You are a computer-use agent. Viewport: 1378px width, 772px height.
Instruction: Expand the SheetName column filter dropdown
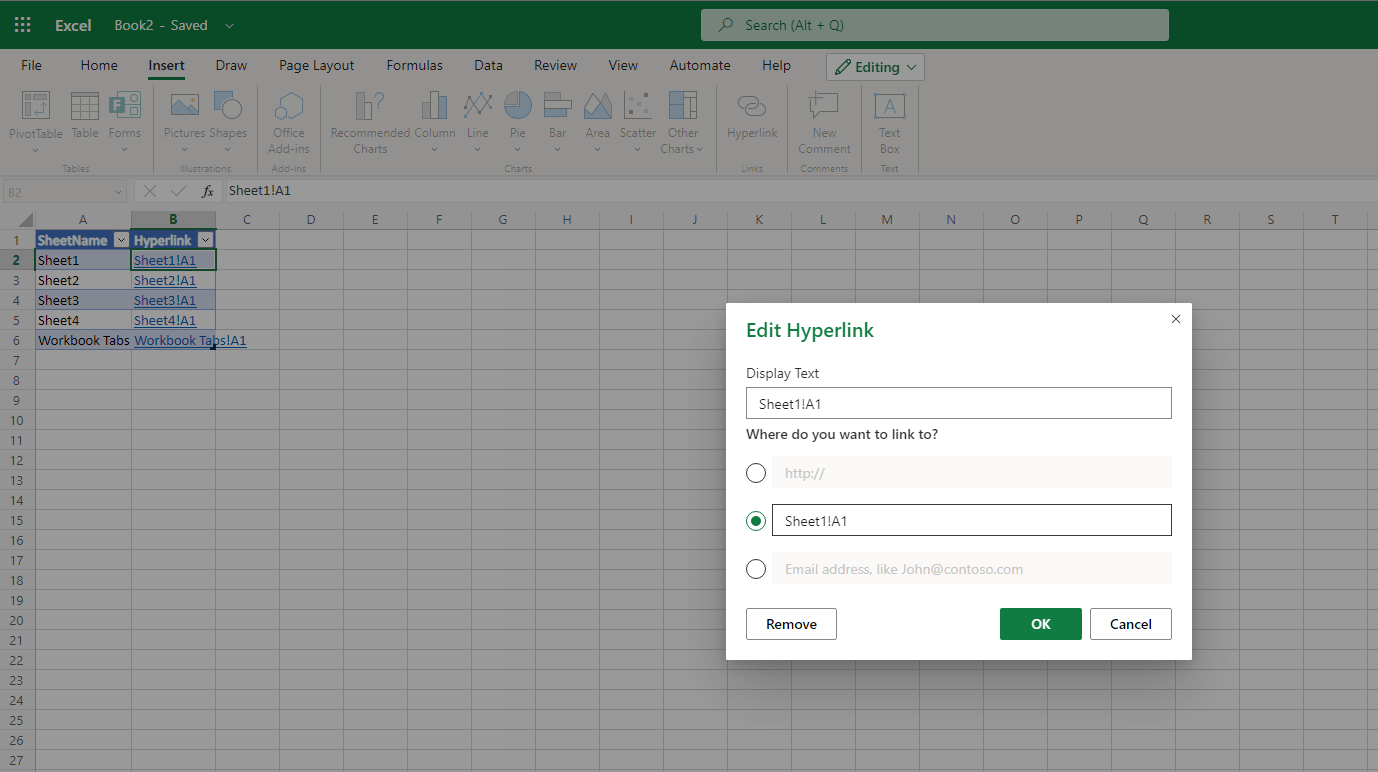point(121,240)
